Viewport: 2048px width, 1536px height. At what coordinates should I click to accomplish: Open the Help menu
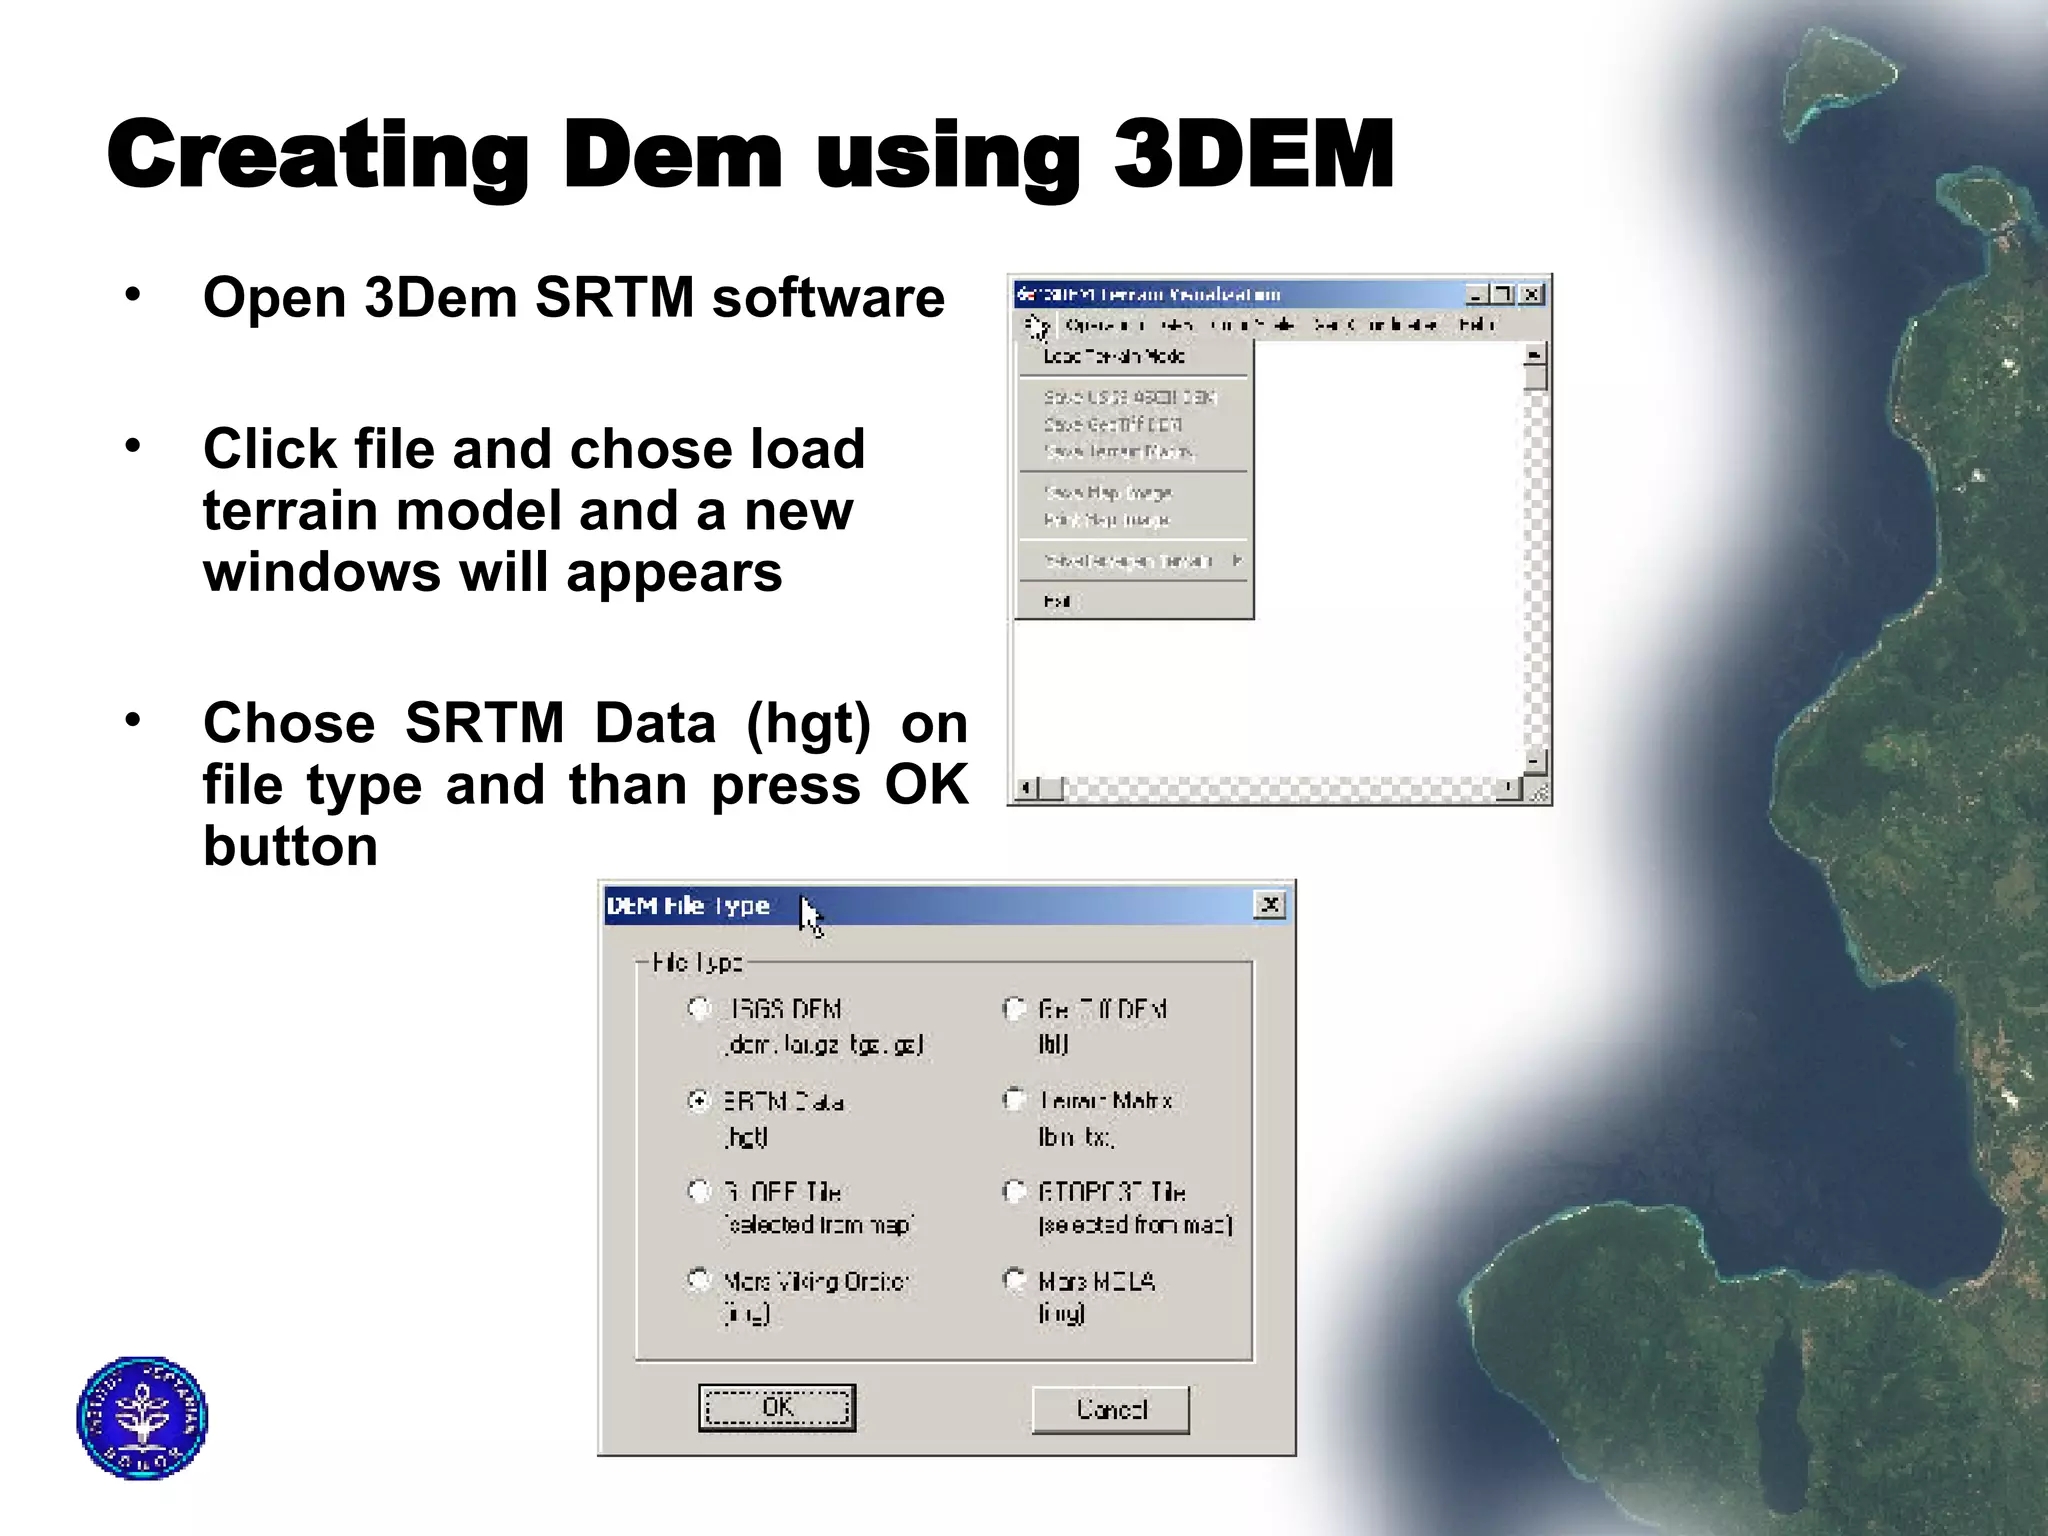[x=1475, y=324]
